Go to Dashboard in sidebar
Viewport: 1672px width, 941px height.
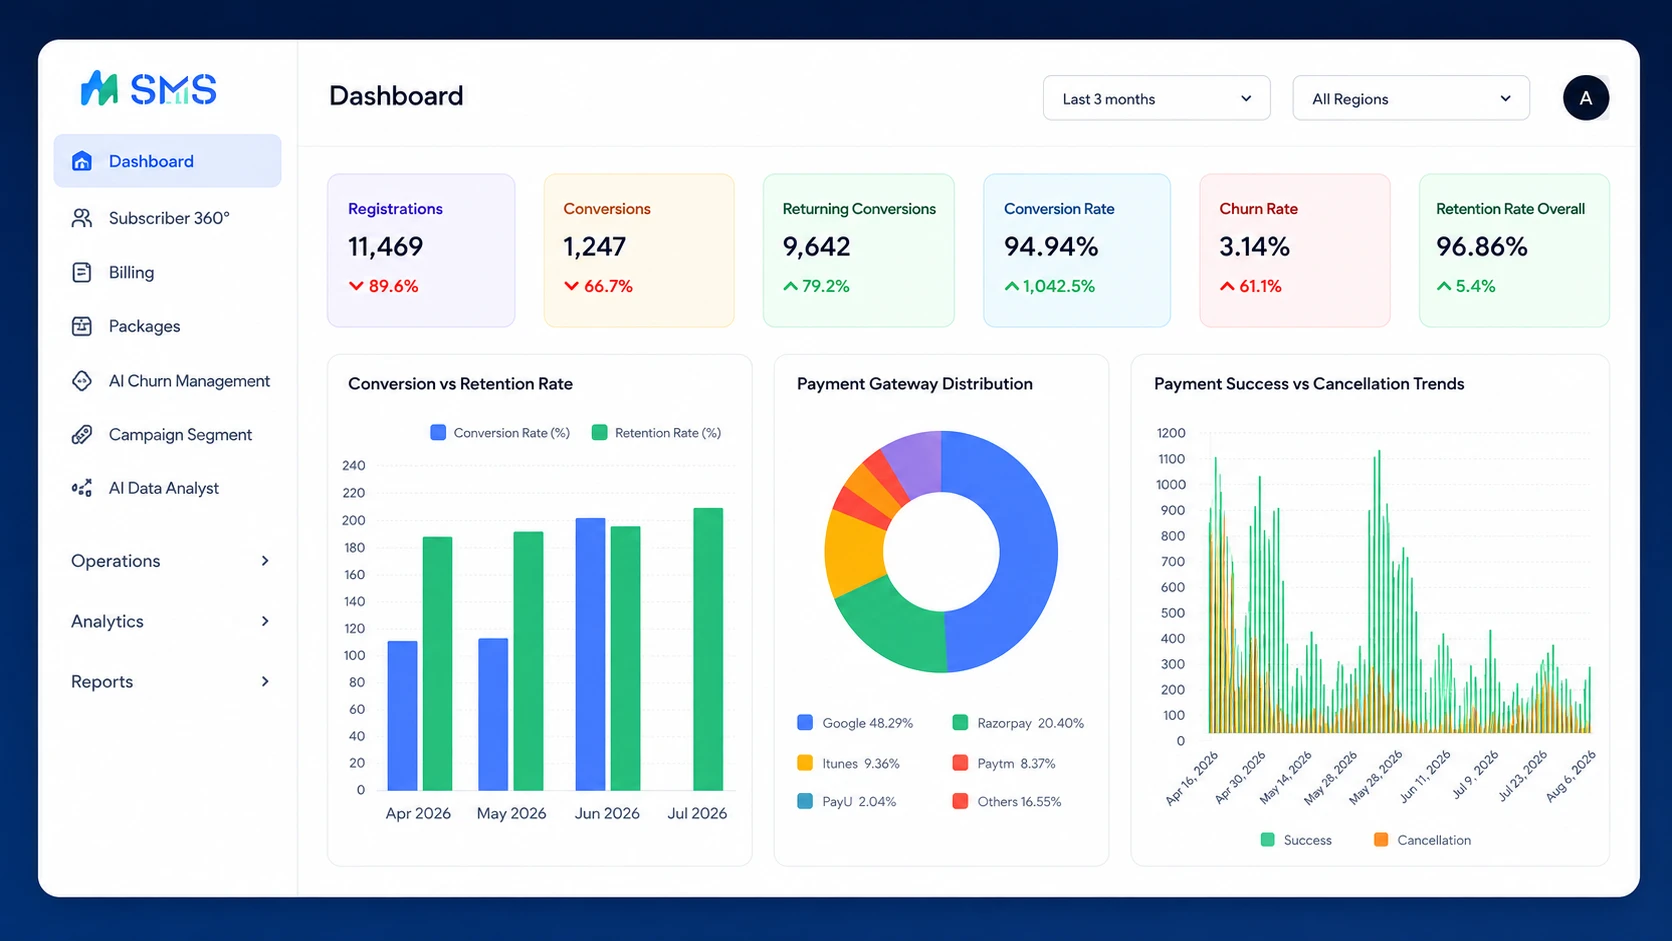click(x=167, y=161)
